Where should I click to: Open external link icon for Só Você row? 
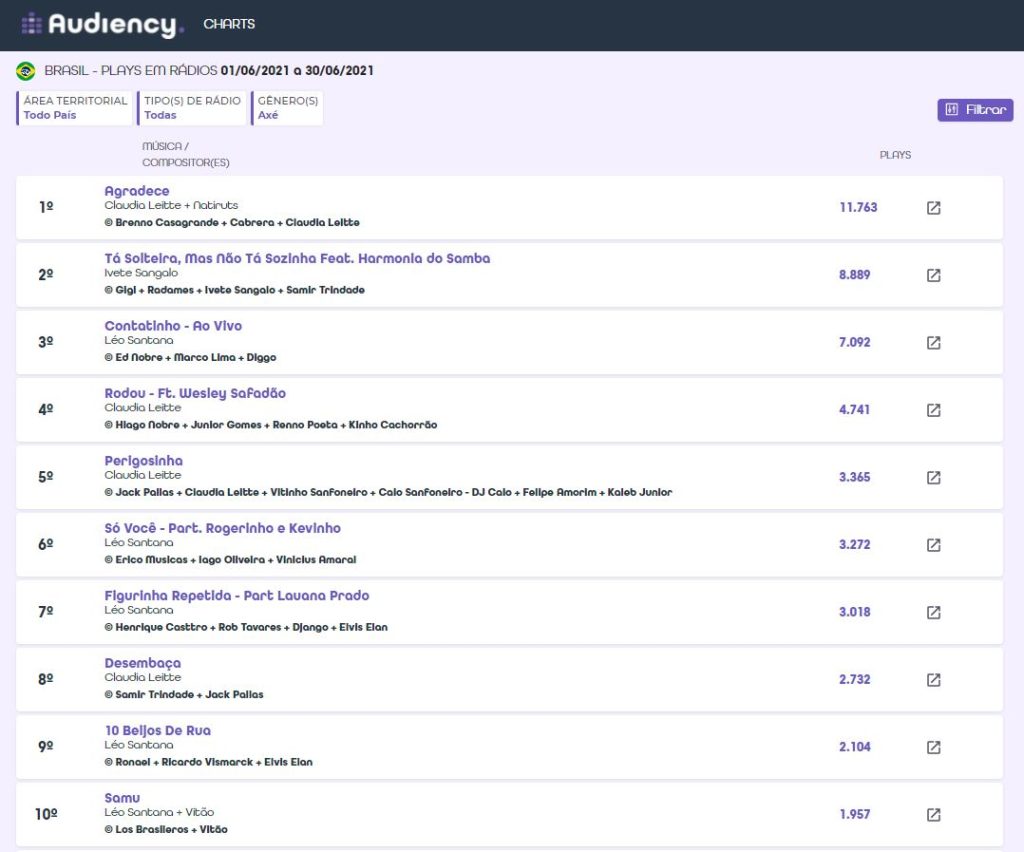pos(933,544)
